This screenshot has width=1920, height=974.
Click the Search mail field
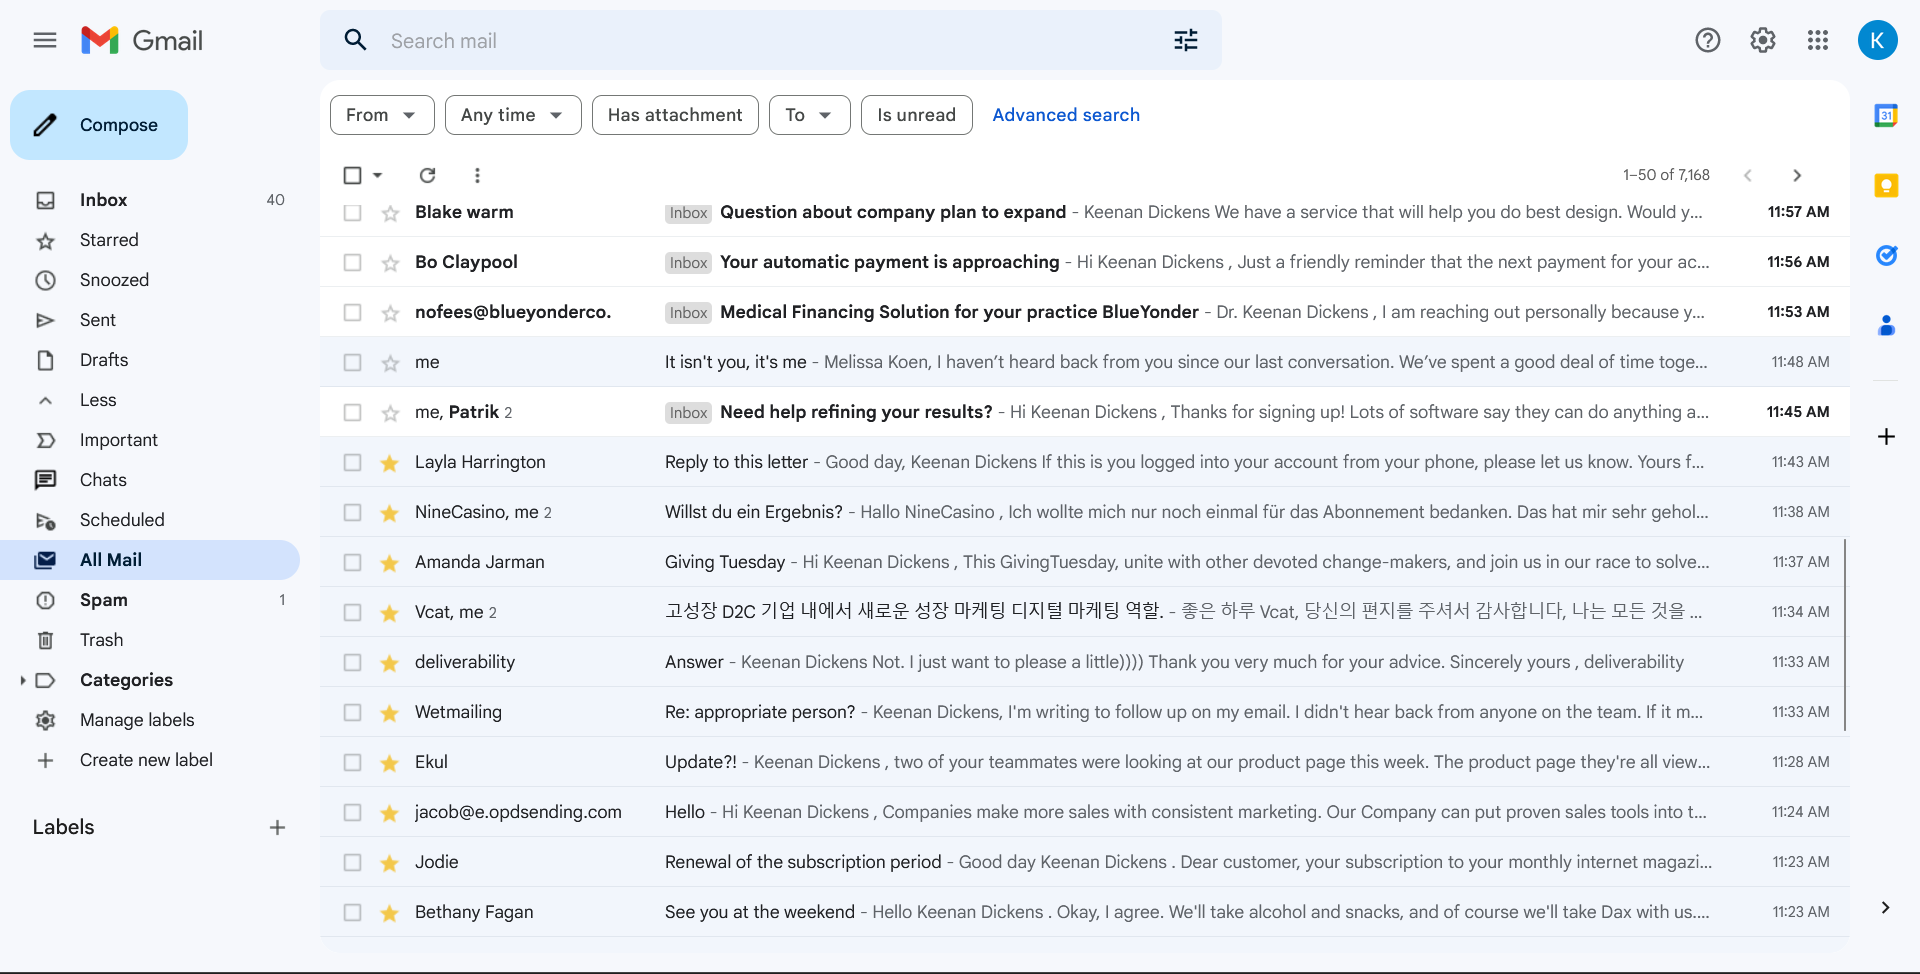point(770,40)
